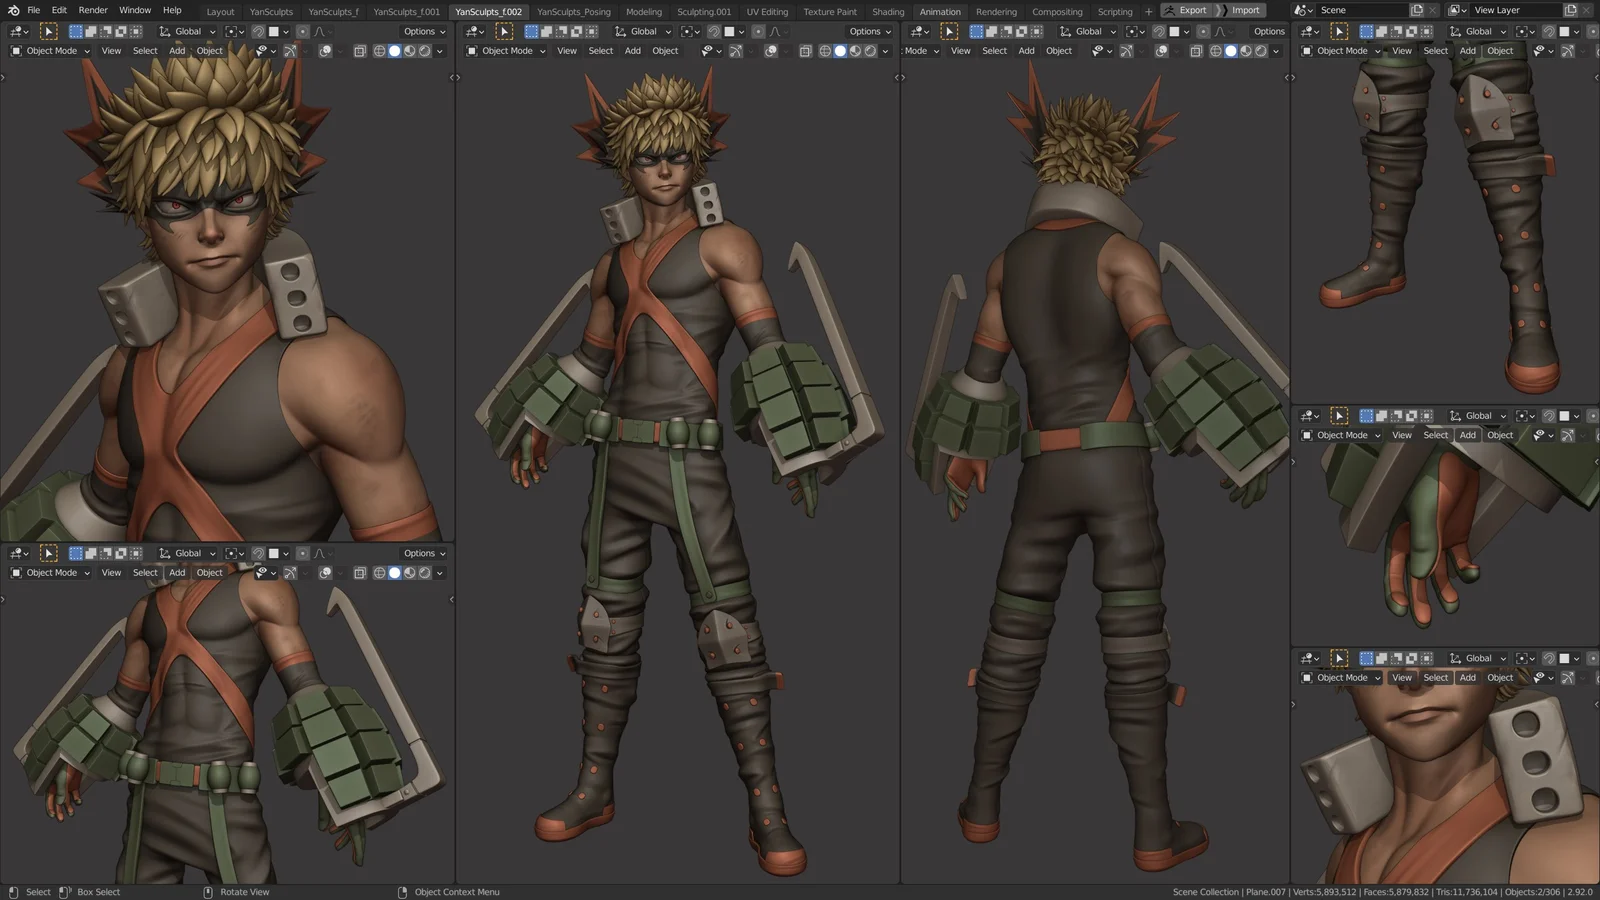
Task: Switch to the YanSculpts_Posing workspace tab
Action: coord(573,11)
